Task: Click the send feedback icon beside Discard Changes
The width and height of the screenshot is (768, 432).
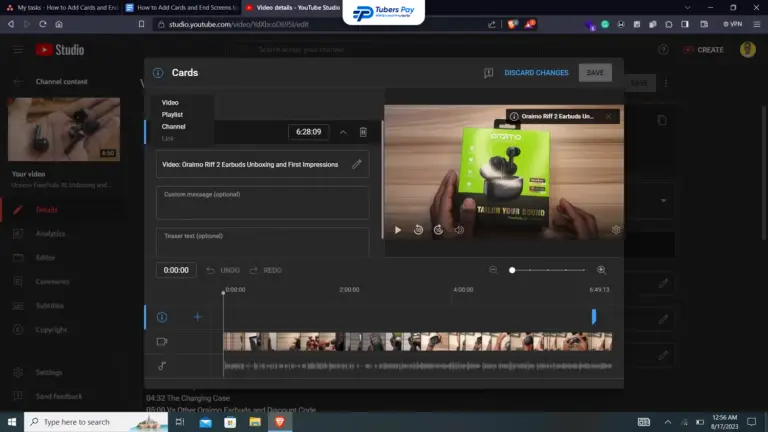Action: tap(488, 72)
